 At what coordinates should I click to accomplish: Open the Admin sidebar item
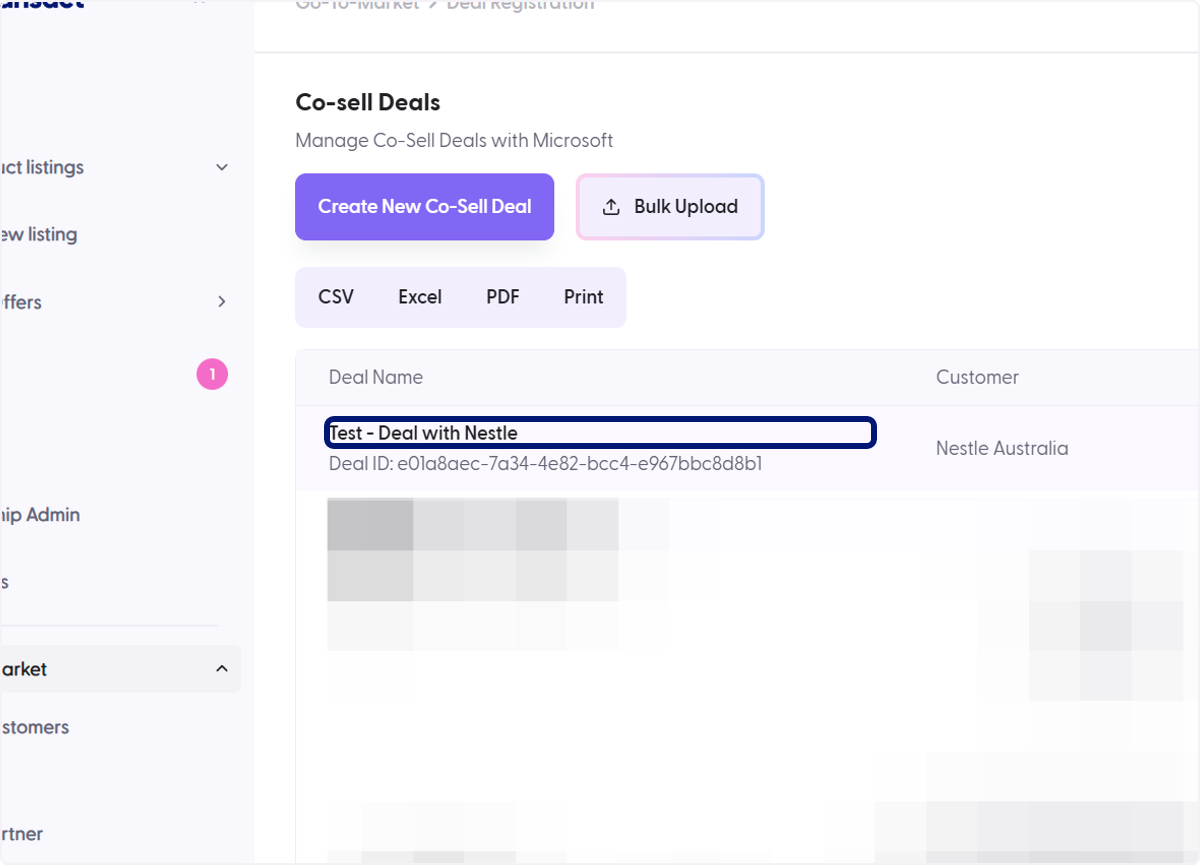click(x=40, y=515)
